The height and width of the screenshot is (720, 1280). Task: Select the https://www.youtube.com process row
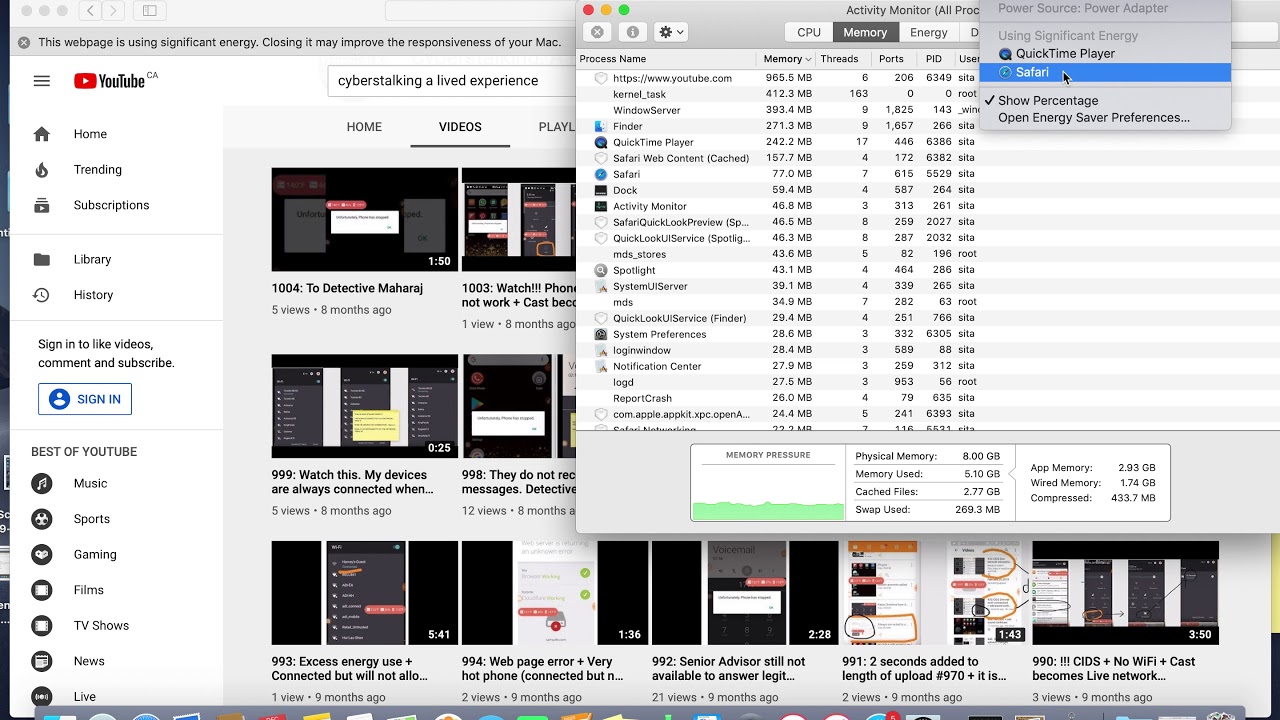[x=778, y=78]
